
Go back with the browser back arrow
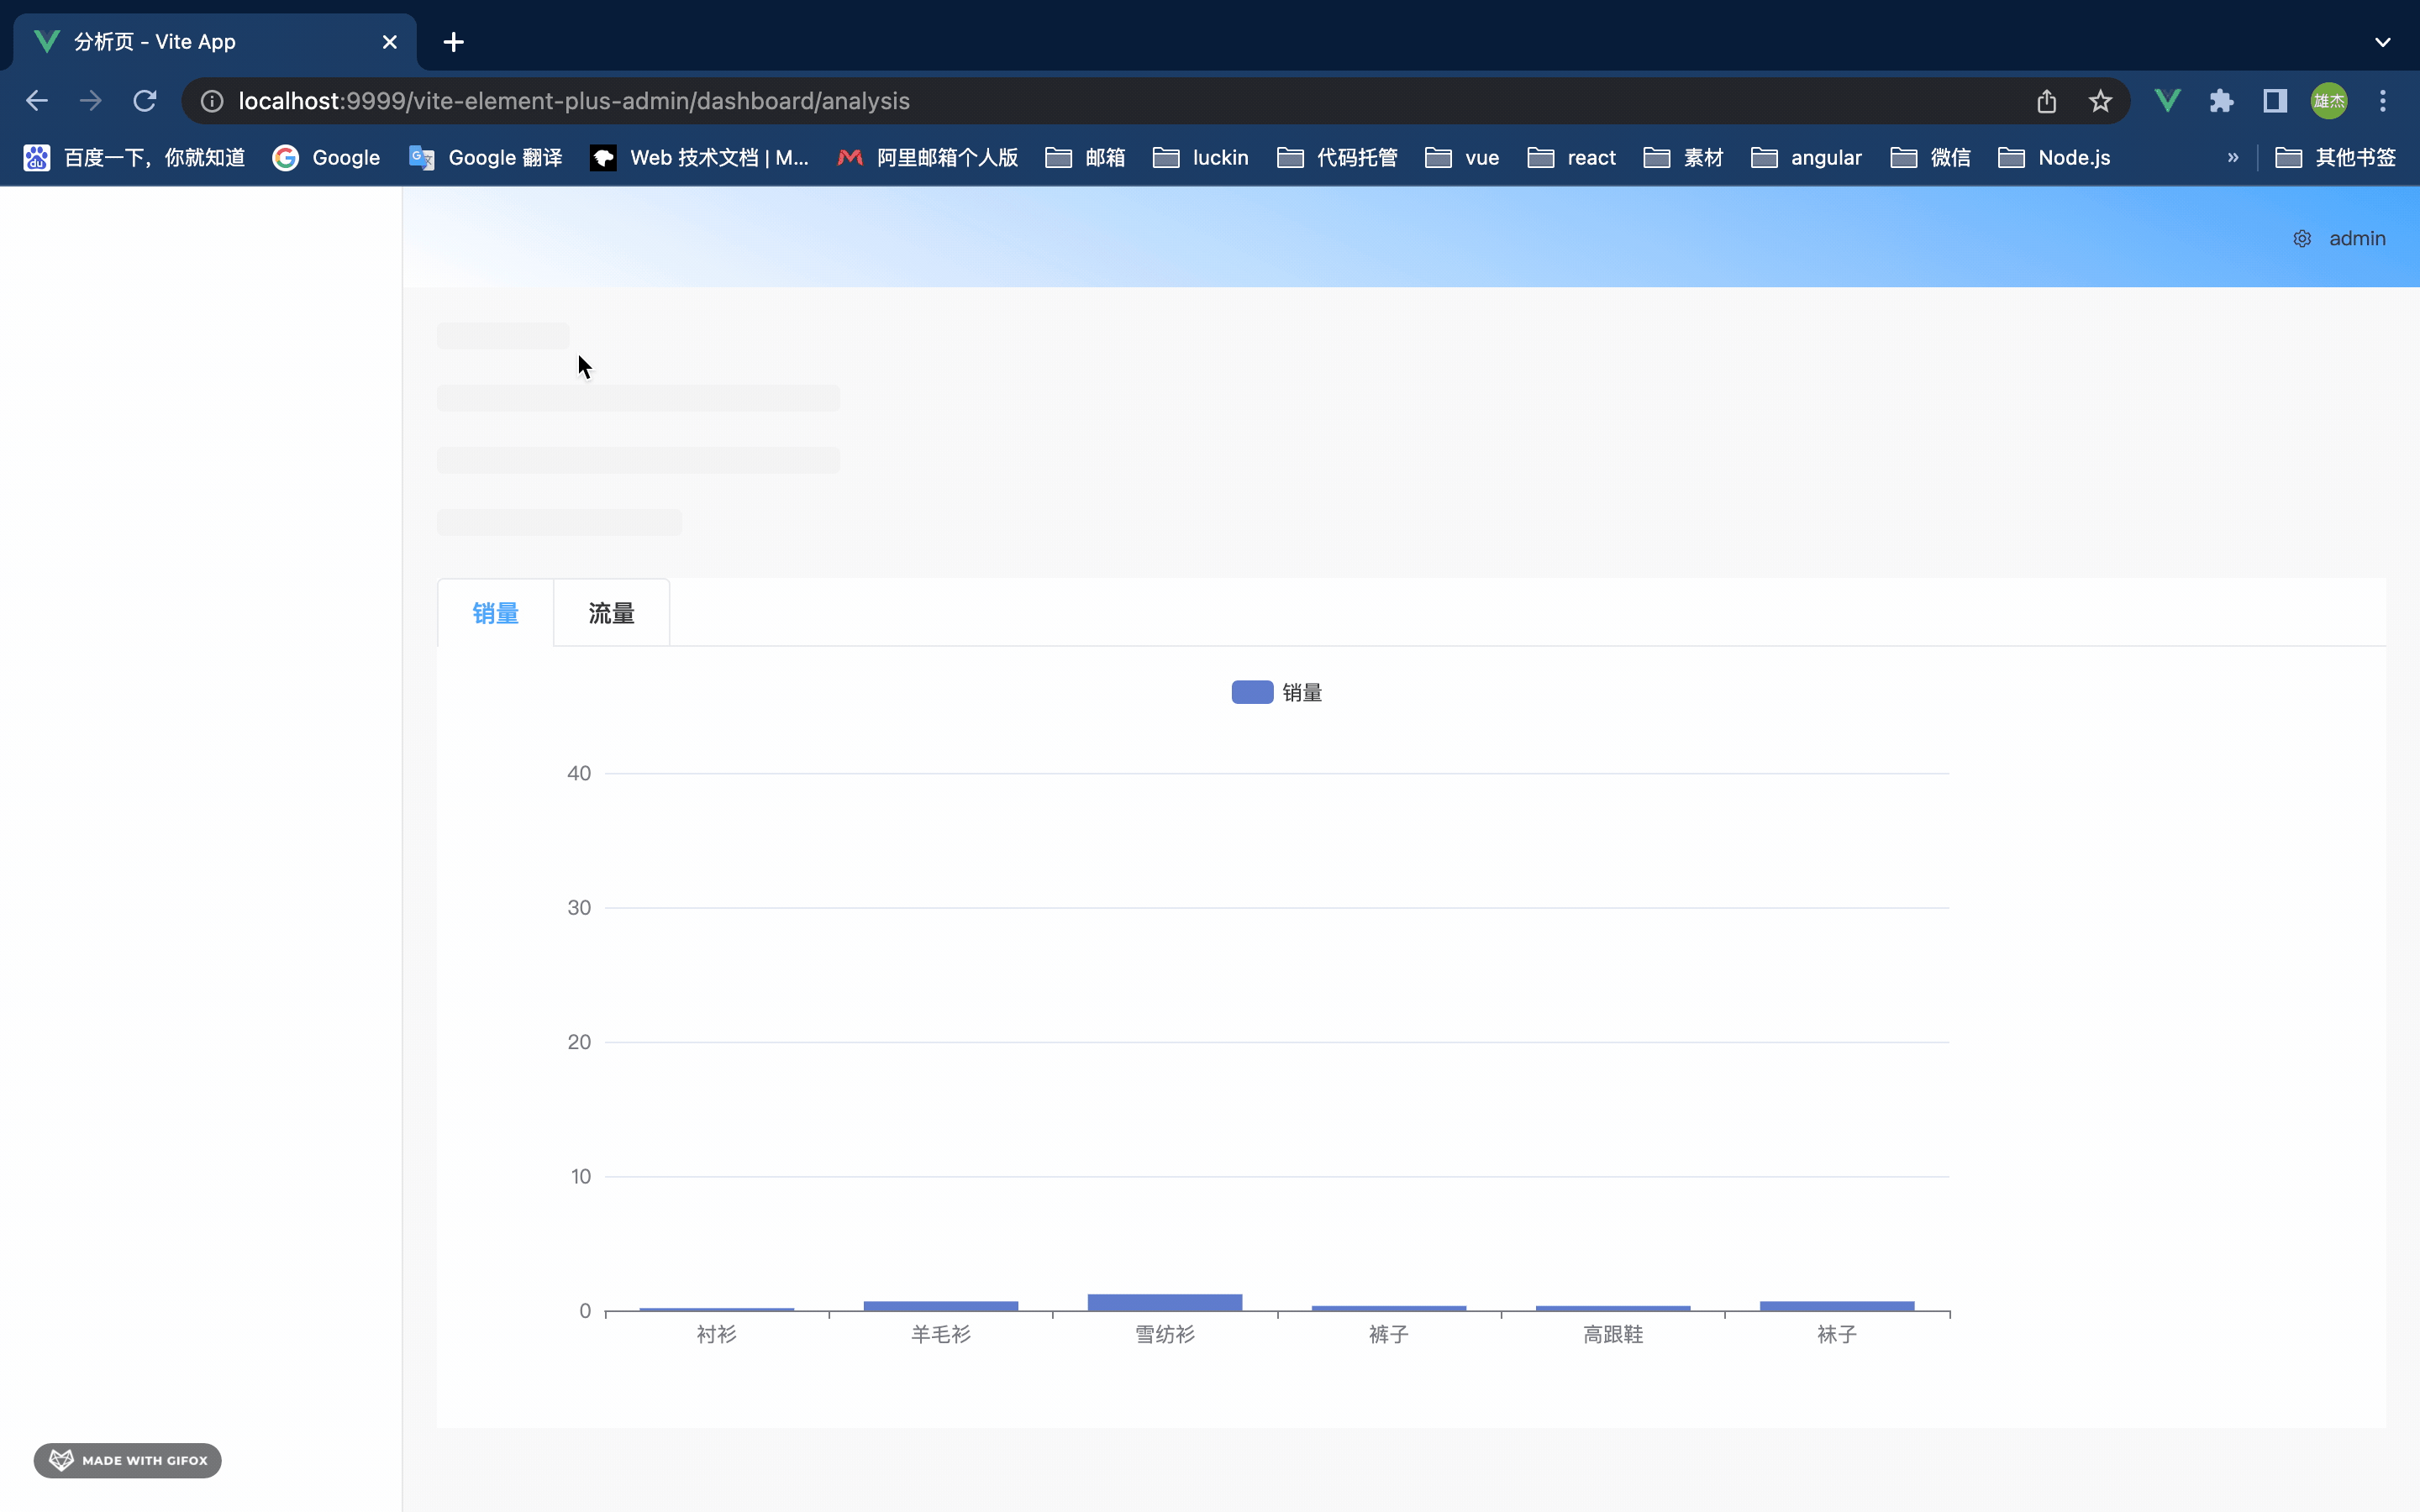click(x=37, y=101)
